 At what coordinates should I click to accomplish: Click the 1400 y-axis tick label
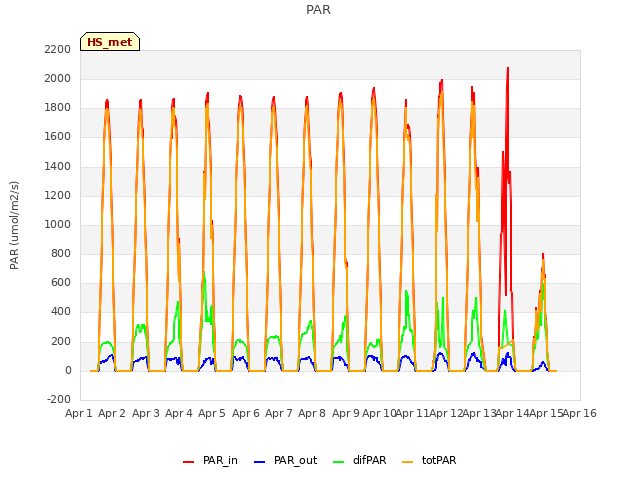[x=58, y=166]
